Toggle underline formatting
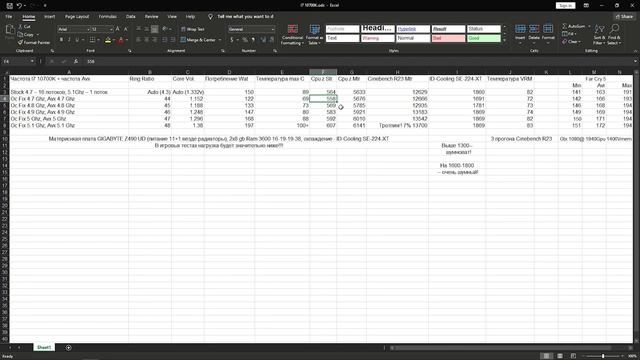640x360 pixels. click(77, 40)
